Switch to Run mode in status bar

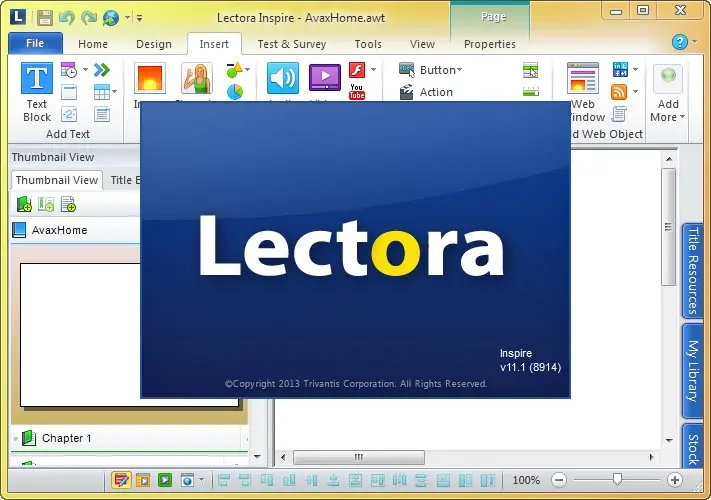pyautogui.click(x=143, y=480)
